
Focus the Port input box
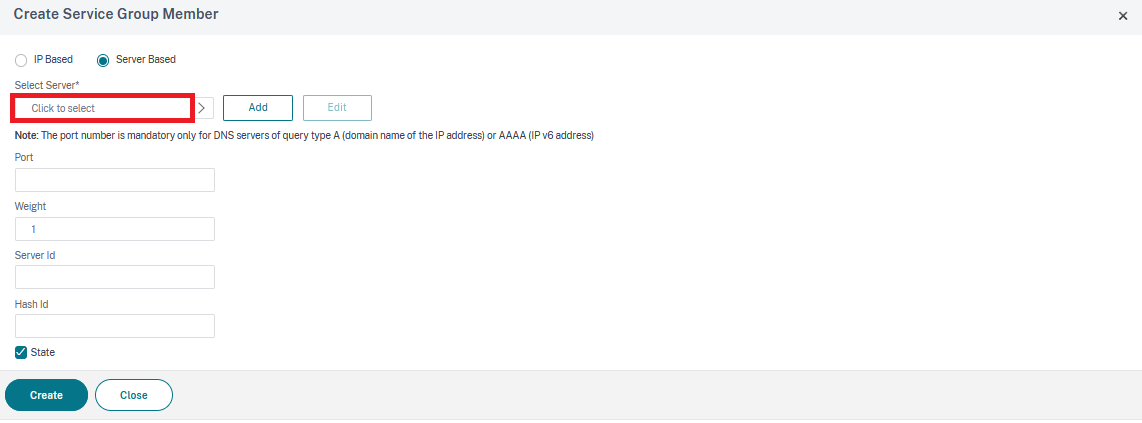(115, 180)
